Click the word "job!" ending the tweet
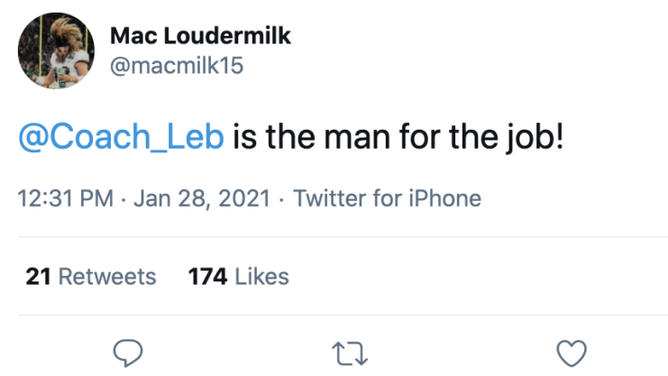 [x=535, y=137]
